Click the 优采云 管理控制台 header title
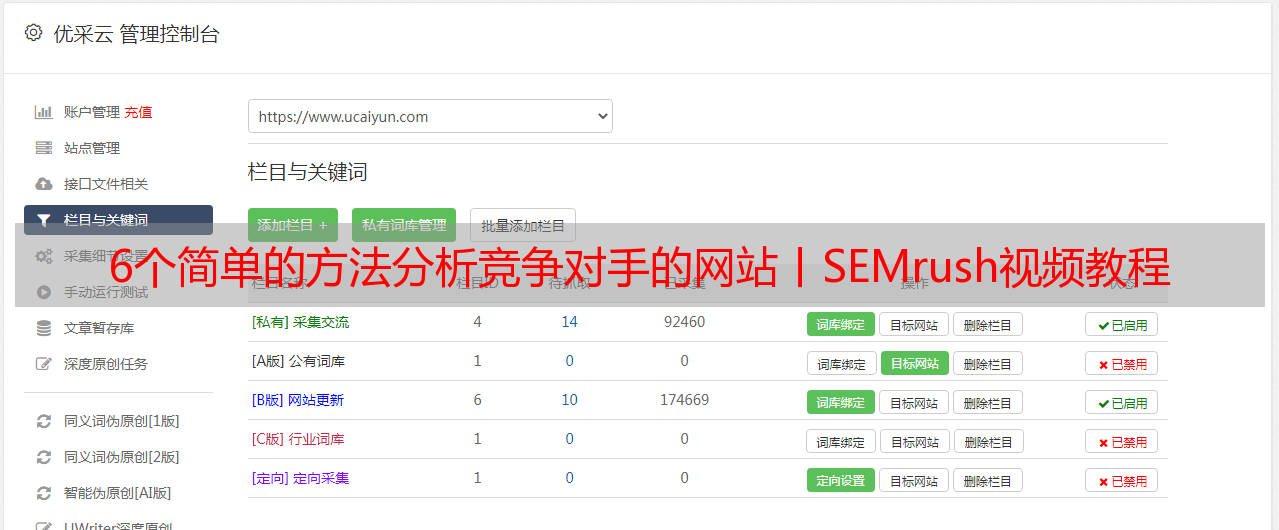 tap(136, 34)
